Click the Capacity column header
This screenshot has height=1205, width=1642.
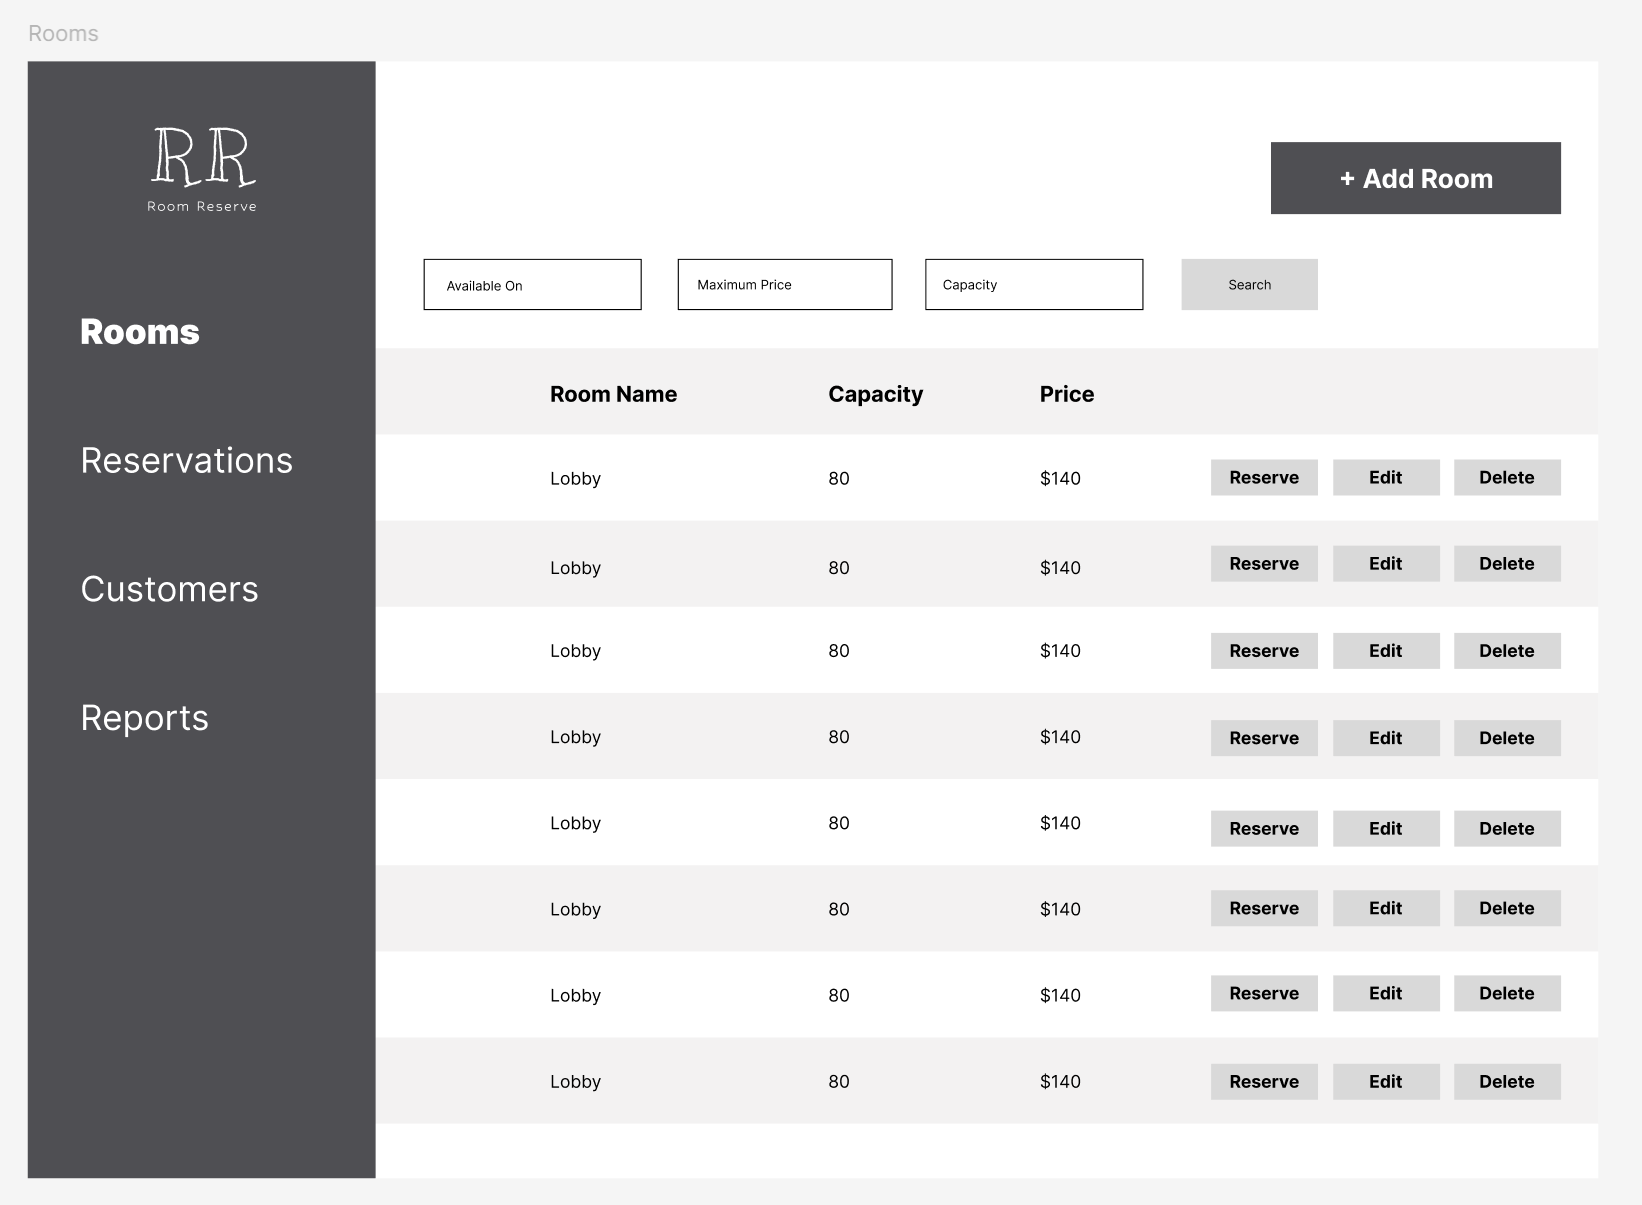875,393
